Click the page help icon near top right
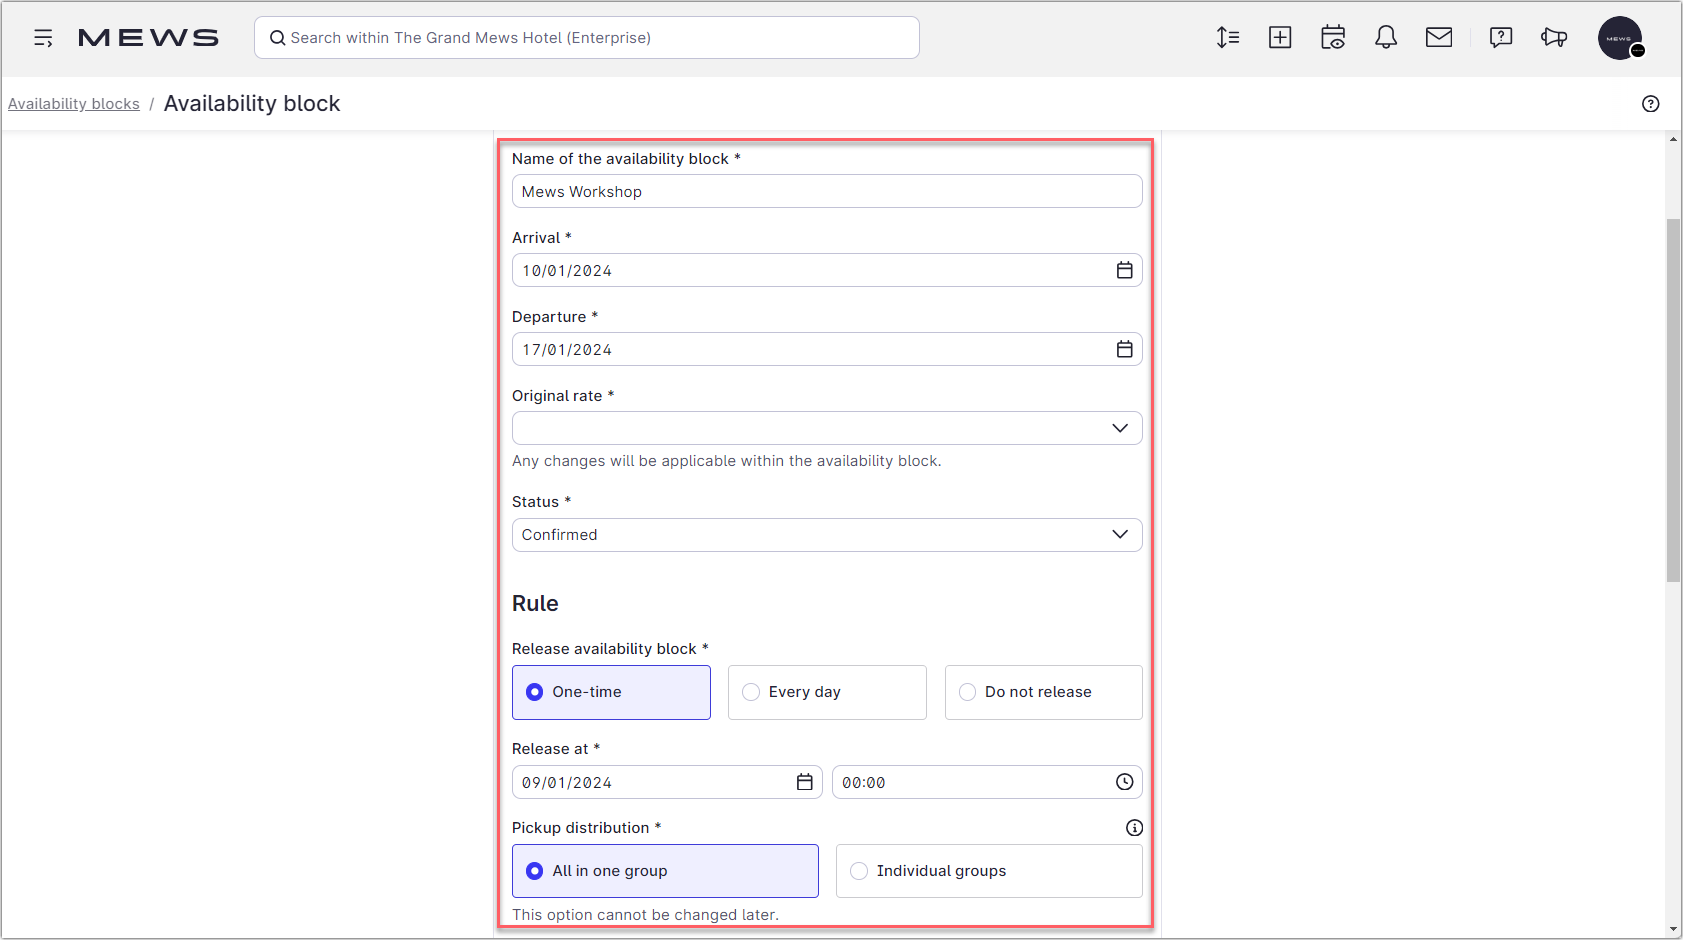 (x=1651, y=103)
